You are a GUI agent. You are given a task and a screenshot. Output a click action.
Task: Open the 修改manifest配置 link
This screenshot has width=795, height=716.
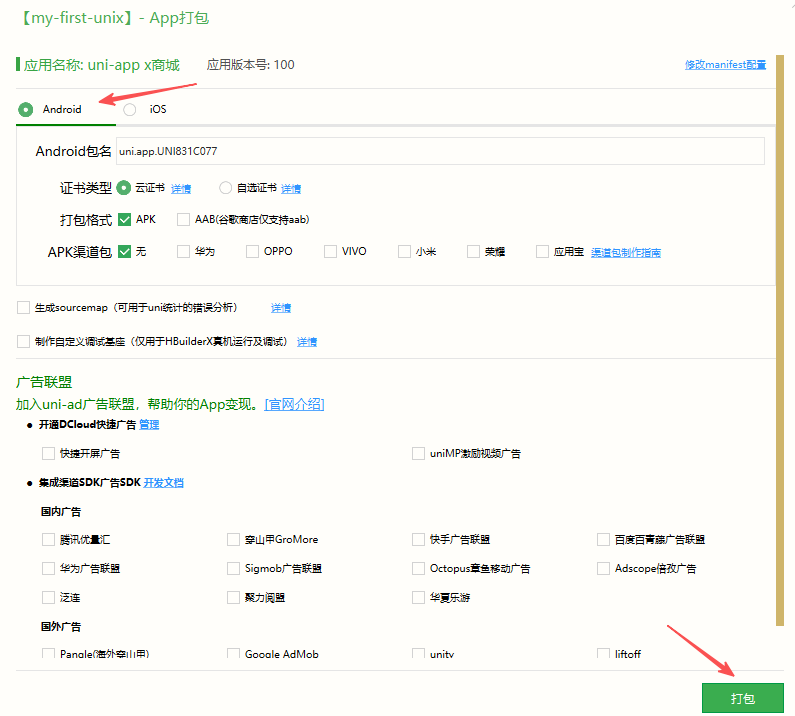point(725,65)
